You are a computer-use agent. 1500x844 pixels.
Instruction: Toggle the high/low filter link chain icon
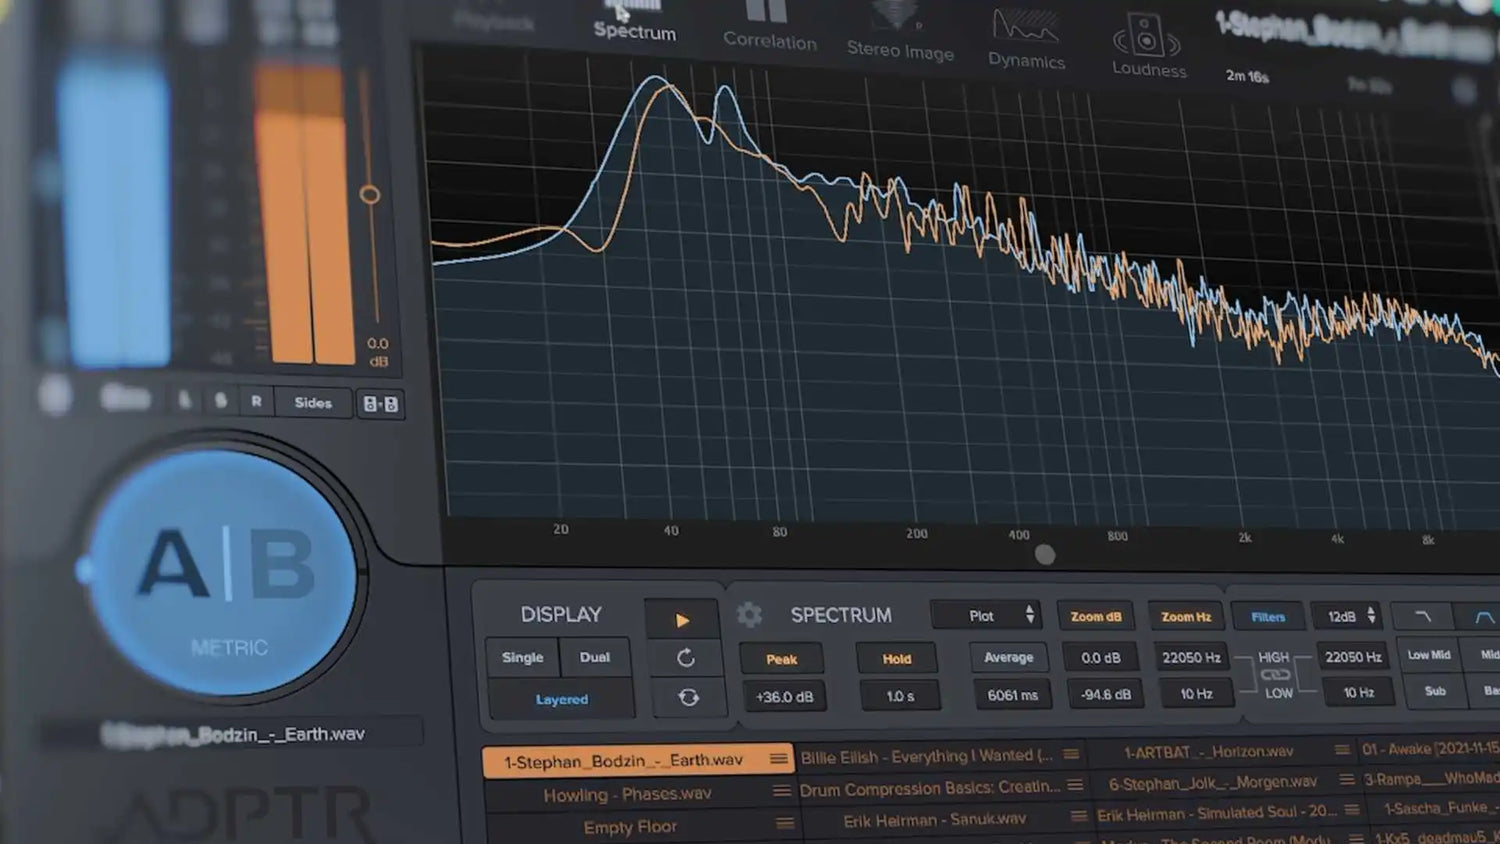1274,675
